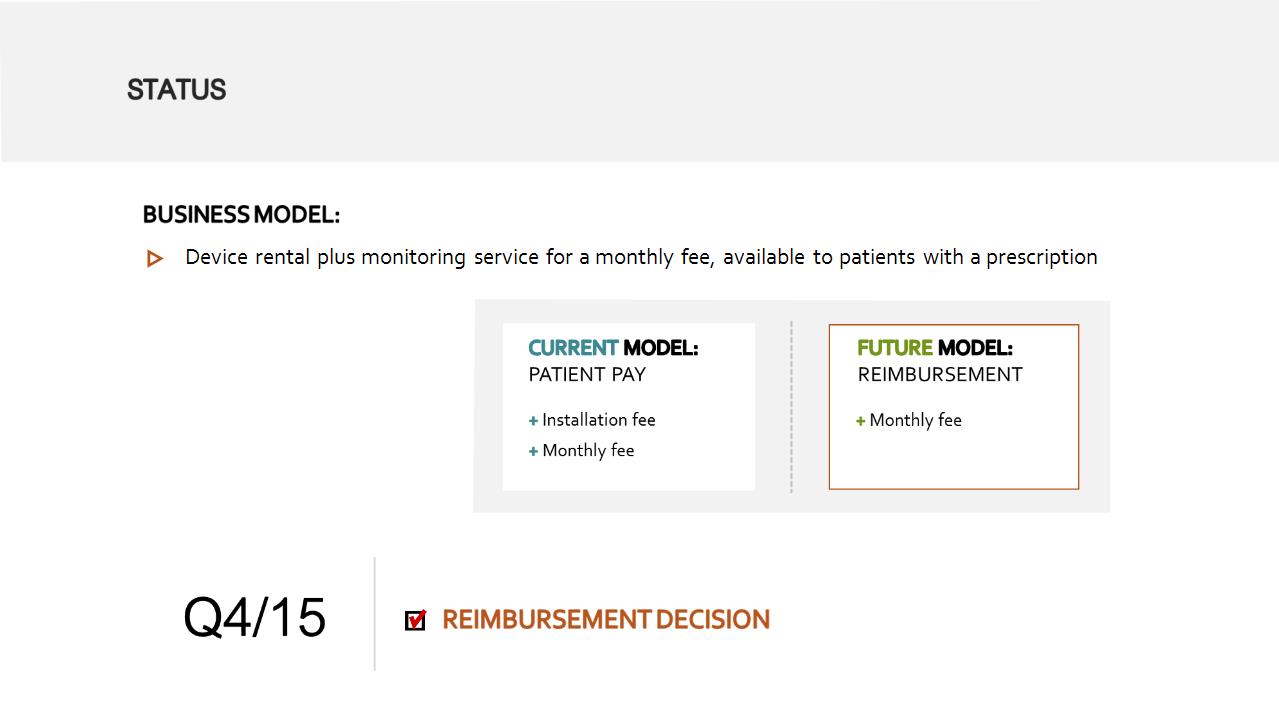Click the device rental description sentence
The image size is (1279, 720).
(x=641, y=257)
